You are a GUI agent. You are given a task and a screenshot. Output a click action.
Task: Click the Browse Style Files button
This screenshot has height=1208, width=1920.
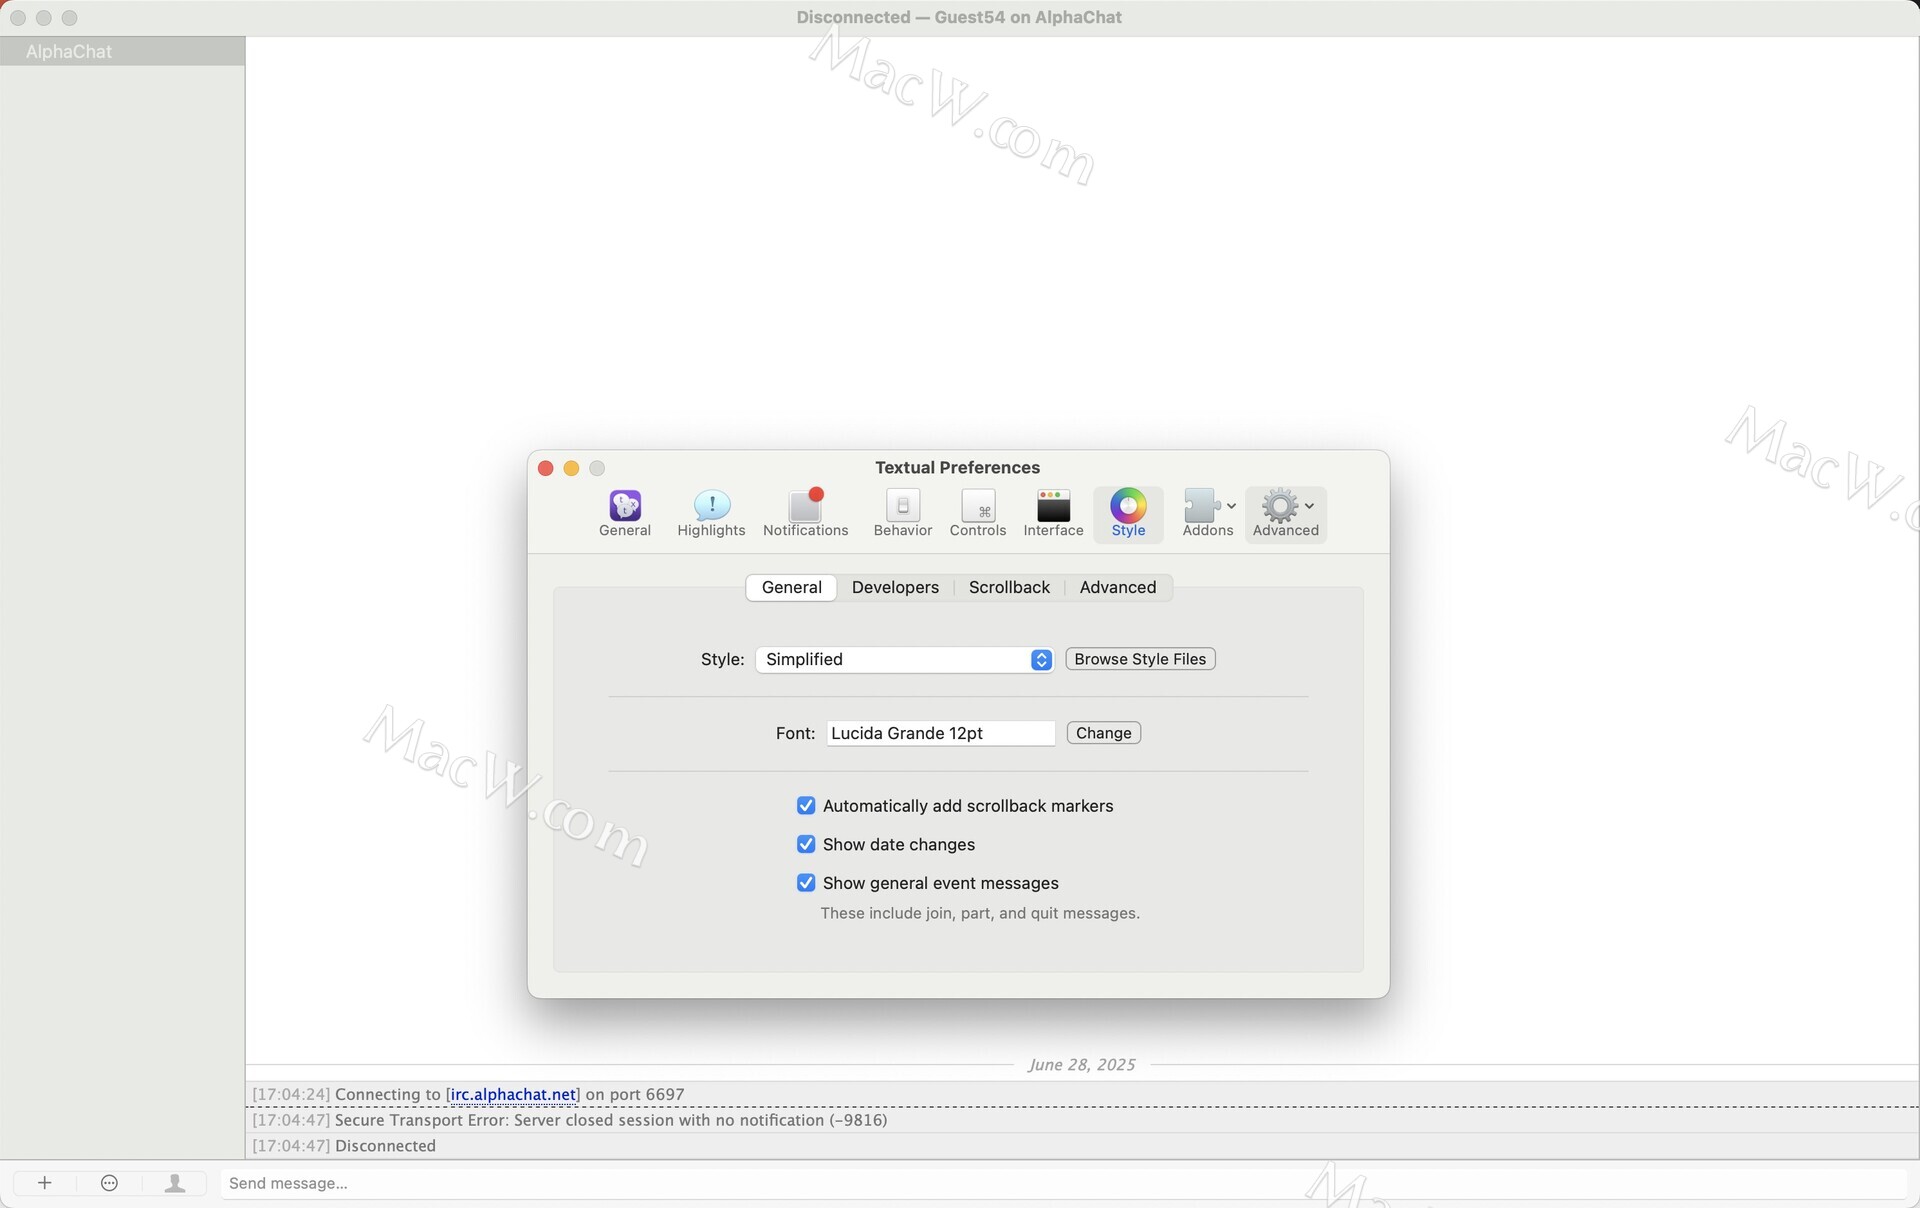tap(1140, 659)
